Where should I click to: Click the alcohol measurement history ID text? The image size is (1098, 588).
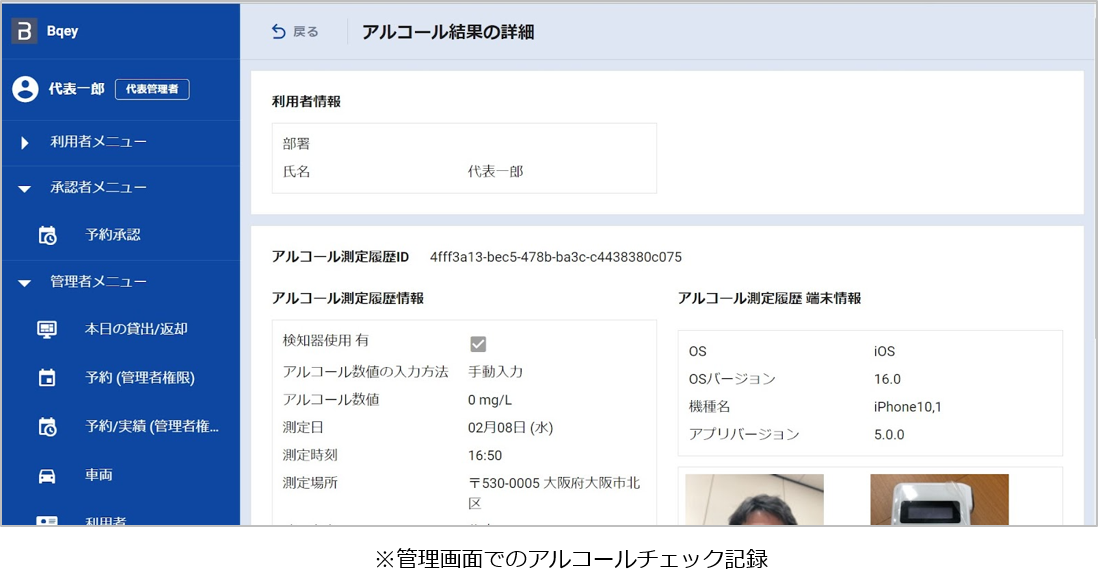[x=555, y=257]
